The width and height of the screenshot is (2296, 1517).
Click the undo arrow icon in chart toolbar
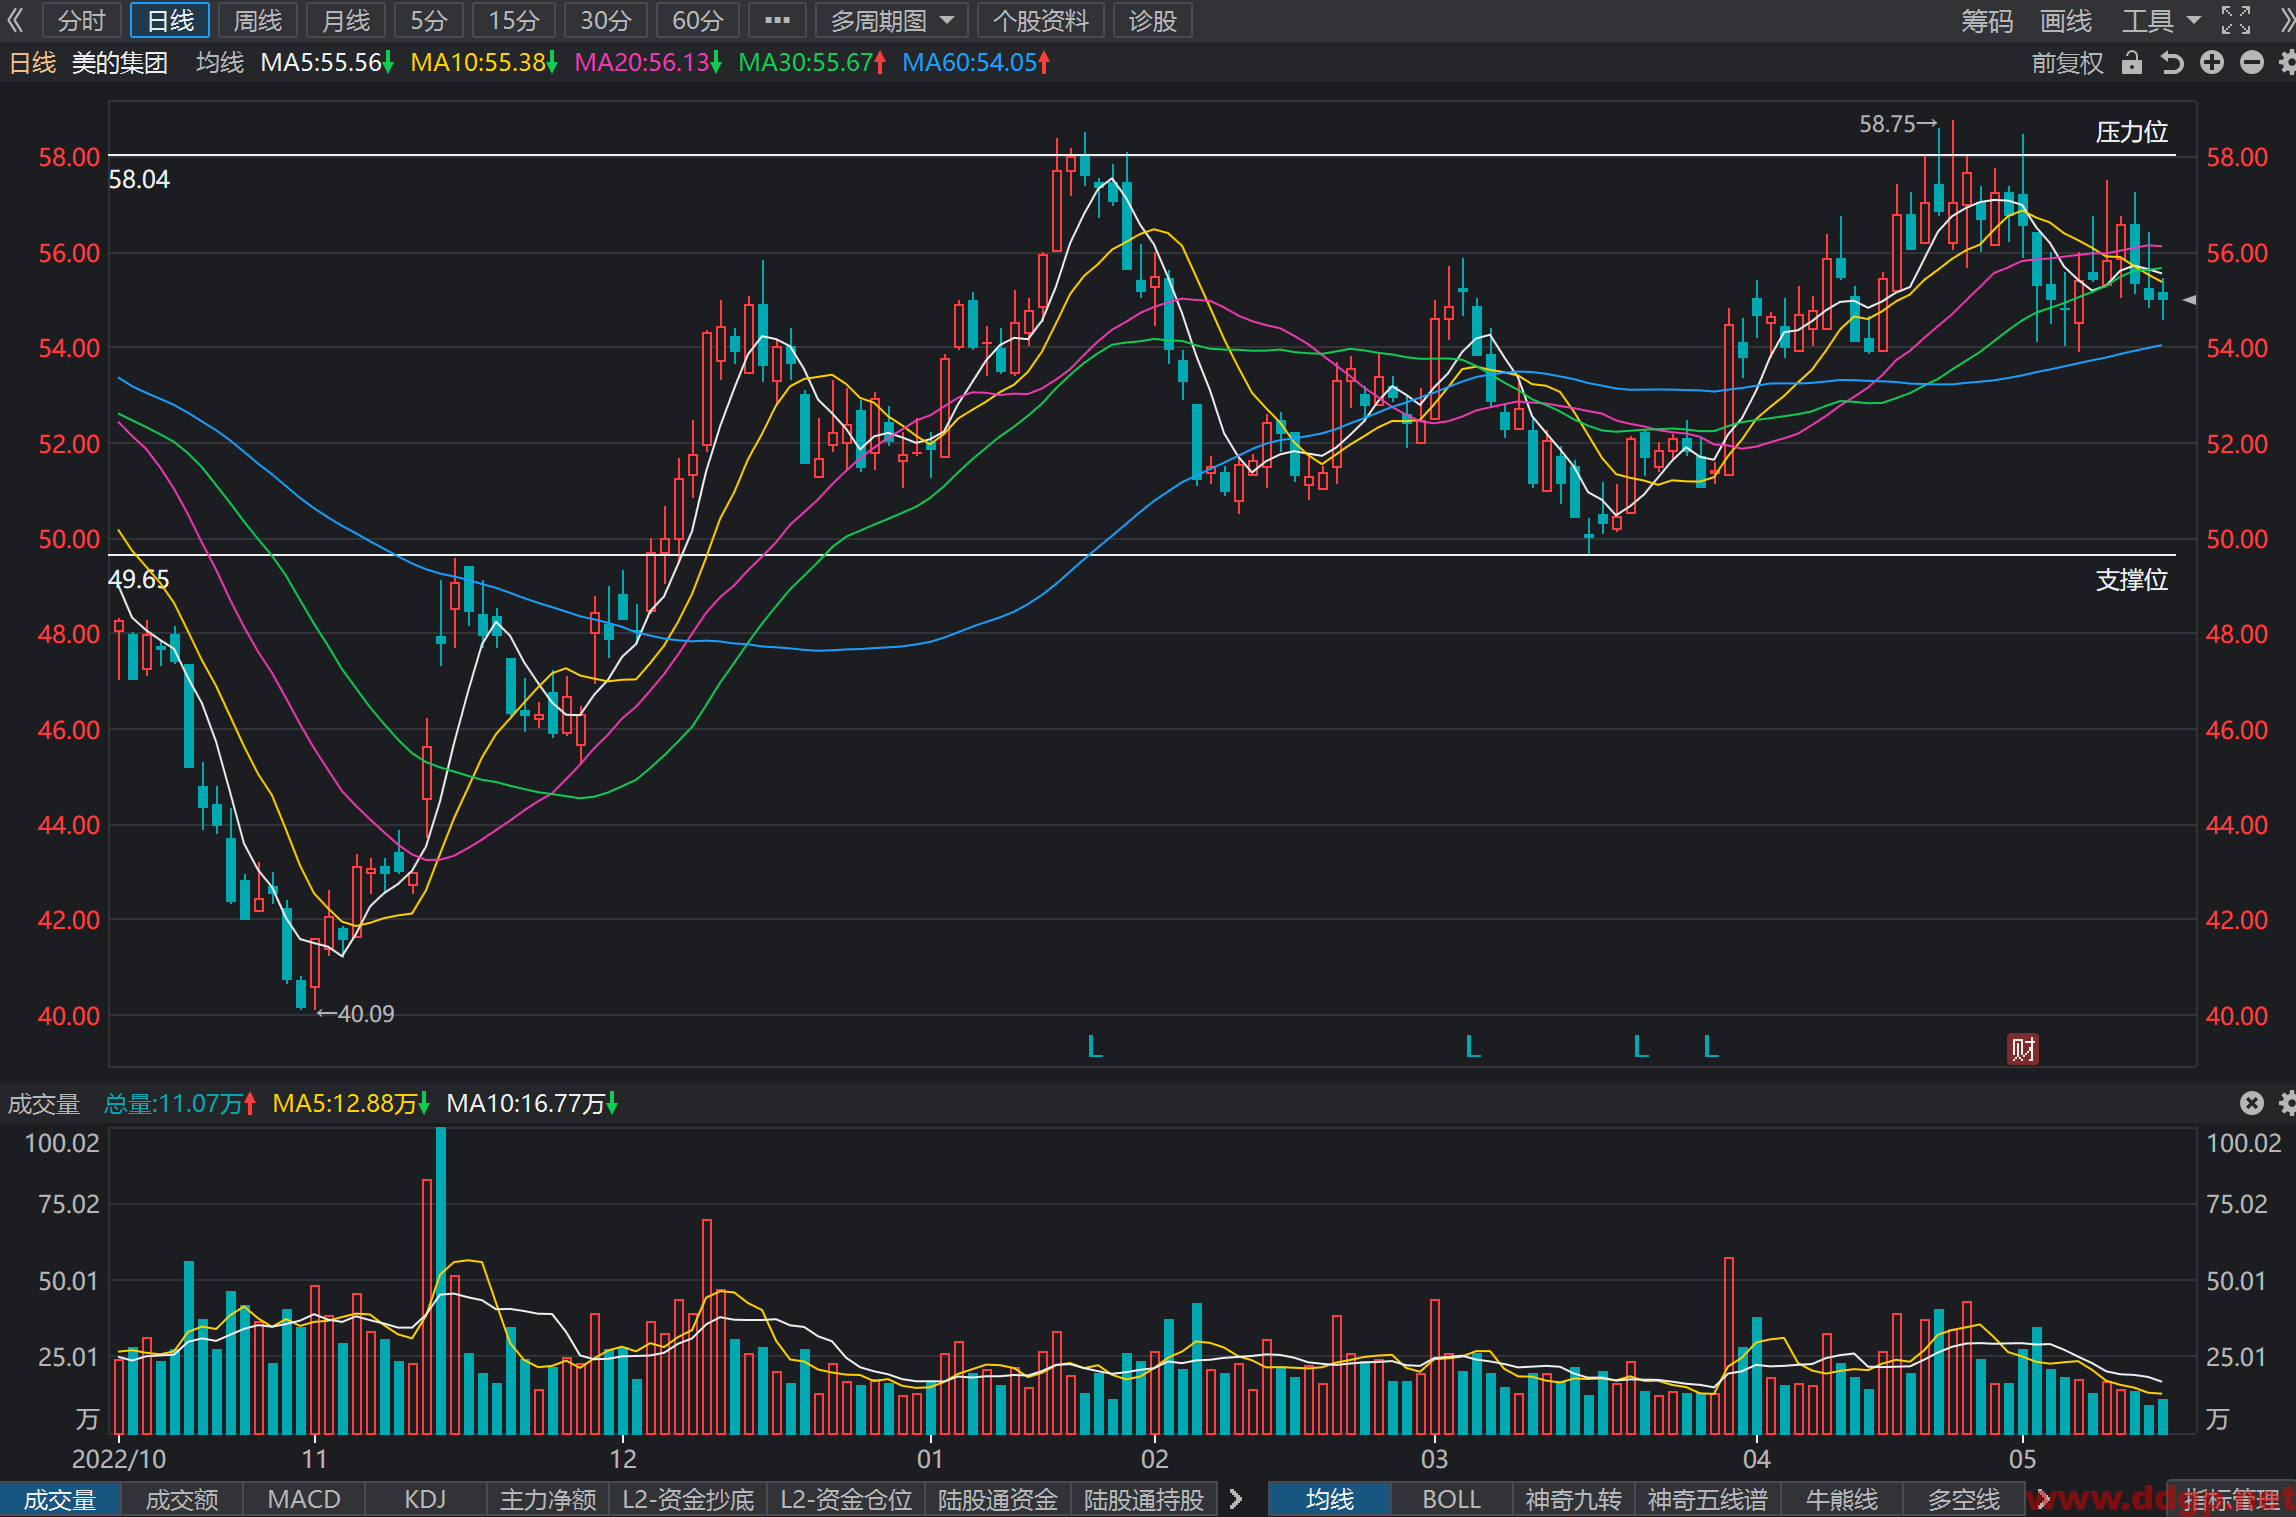(2171, 63)
